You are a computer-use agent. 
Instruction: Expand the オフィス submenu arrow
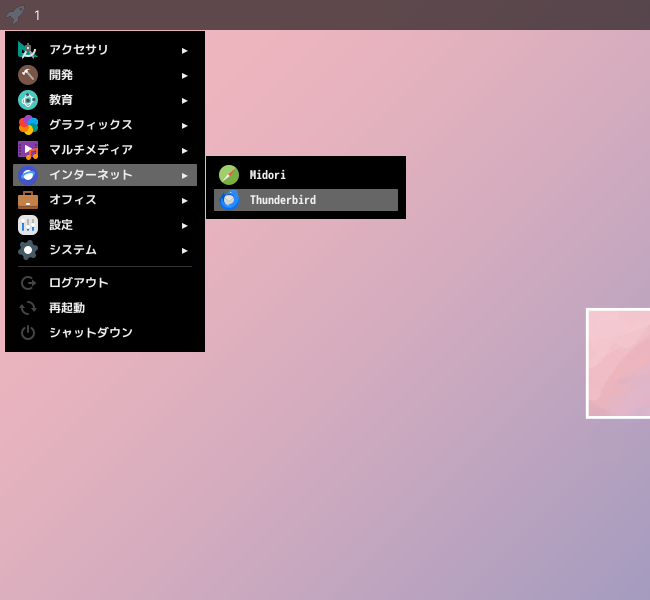[184, 201]
